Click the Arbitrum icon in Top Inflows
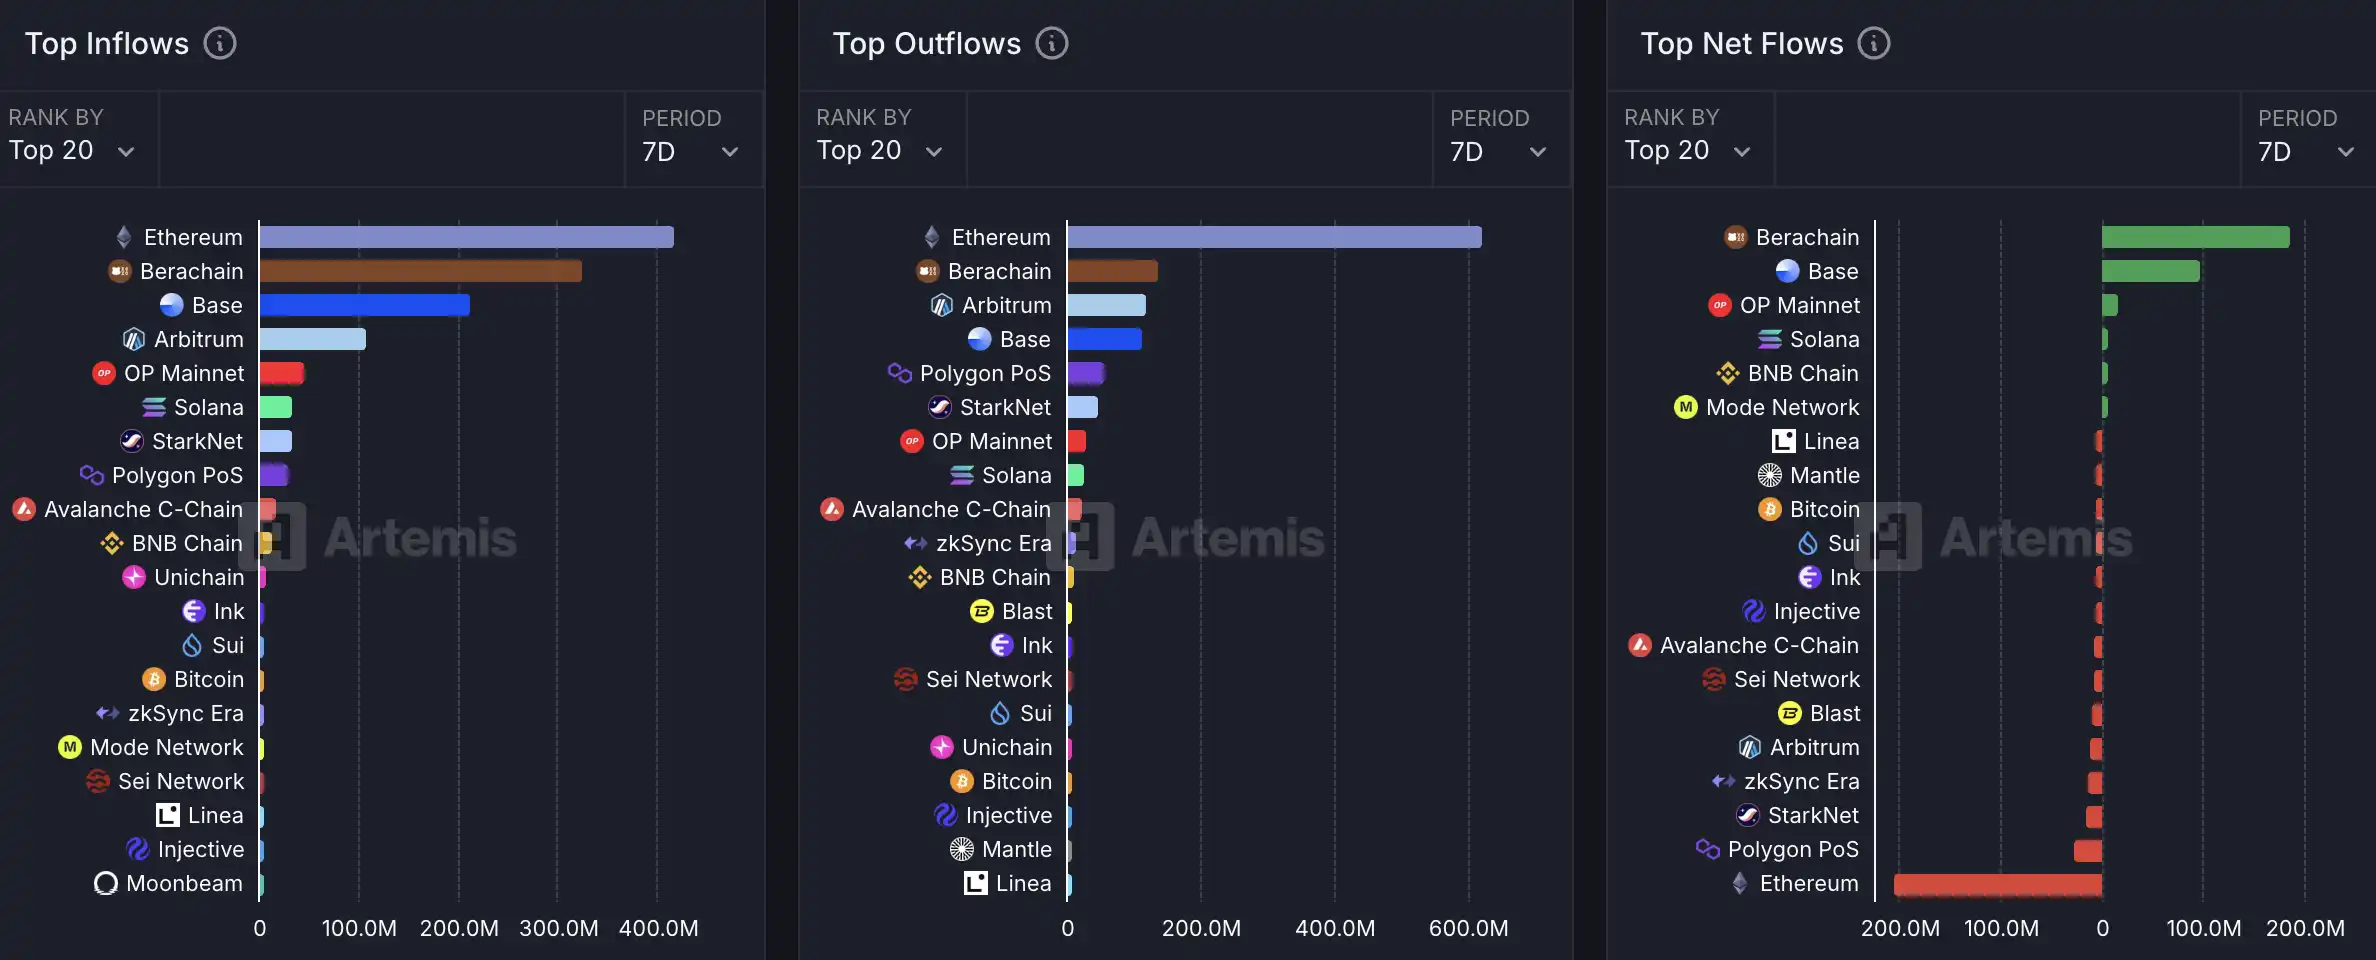Viewport: 2376px width, 960px height. coord(134,339)
